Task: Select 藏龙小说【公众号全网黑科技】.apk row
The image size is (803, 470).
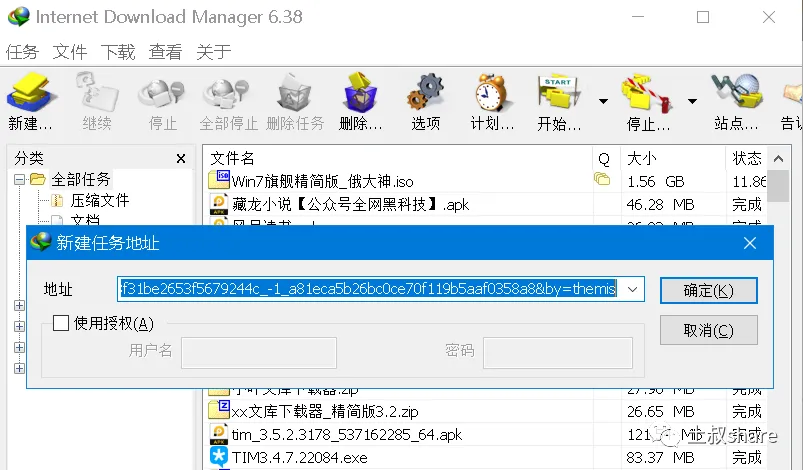Action: click(x=487, y=204)
